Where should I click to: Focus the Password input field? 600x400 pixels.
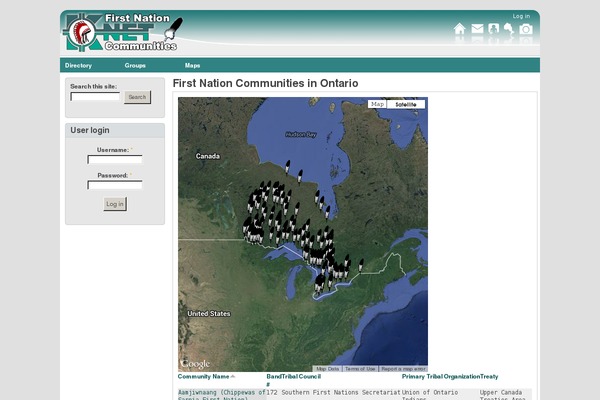click(115, 185)
